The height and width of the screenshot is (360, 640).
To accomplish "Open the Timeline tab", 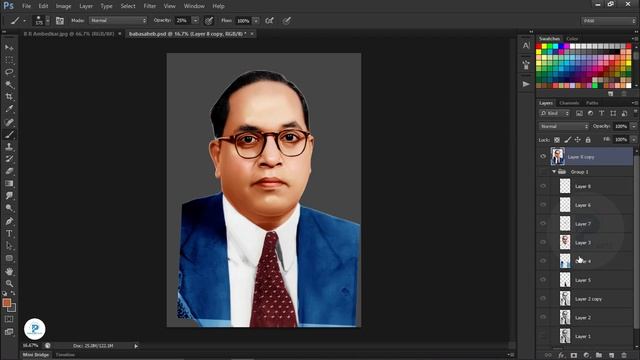I will [x=65, y=355].
